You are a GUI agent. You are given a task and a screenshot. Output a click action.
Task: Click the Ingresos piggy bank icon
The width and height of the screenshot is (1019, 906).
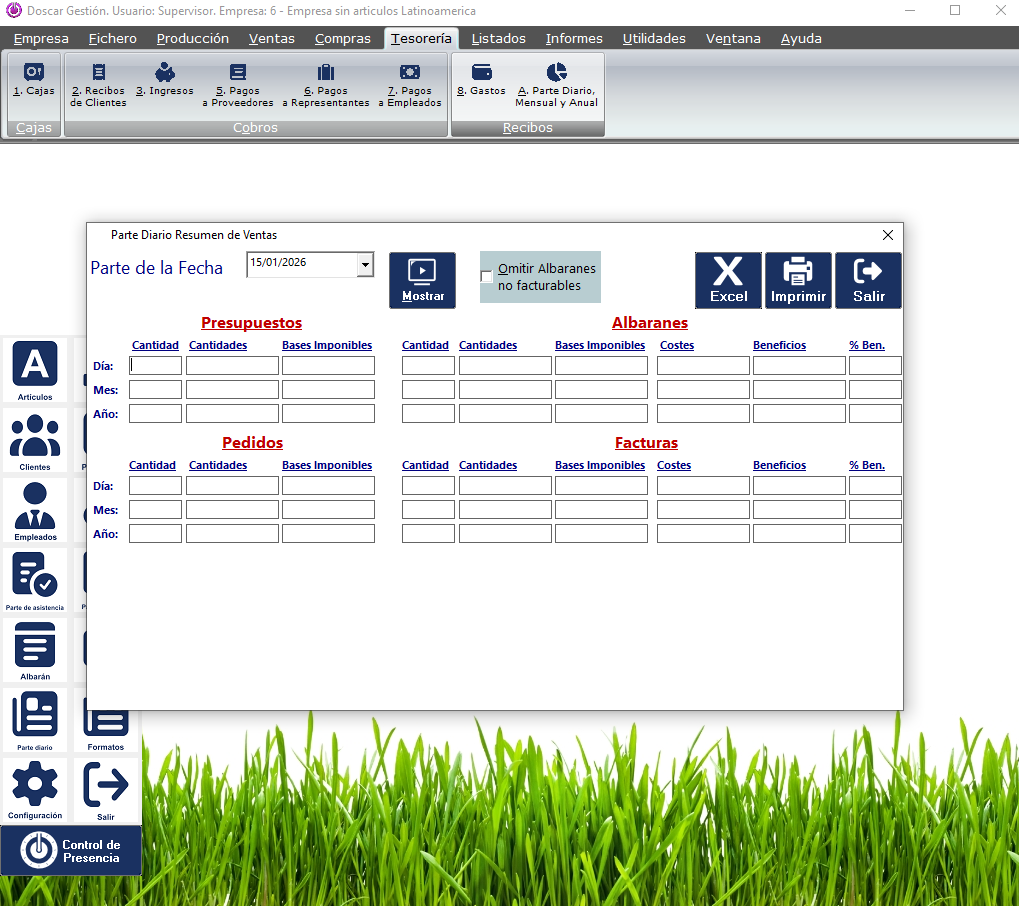165,80
